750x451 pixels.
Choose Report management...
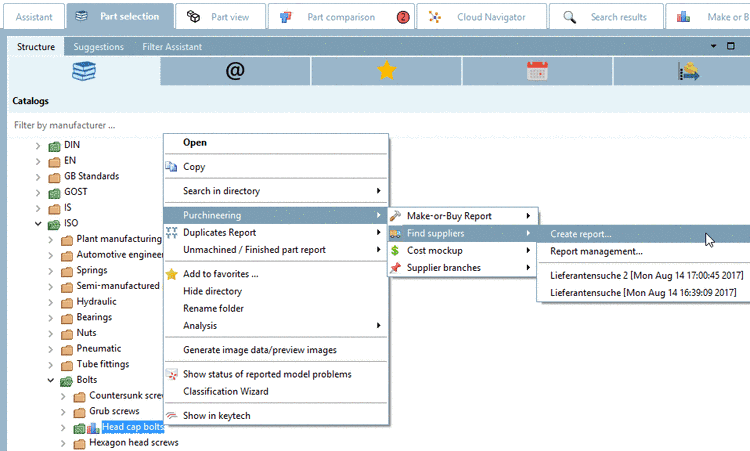644,251
